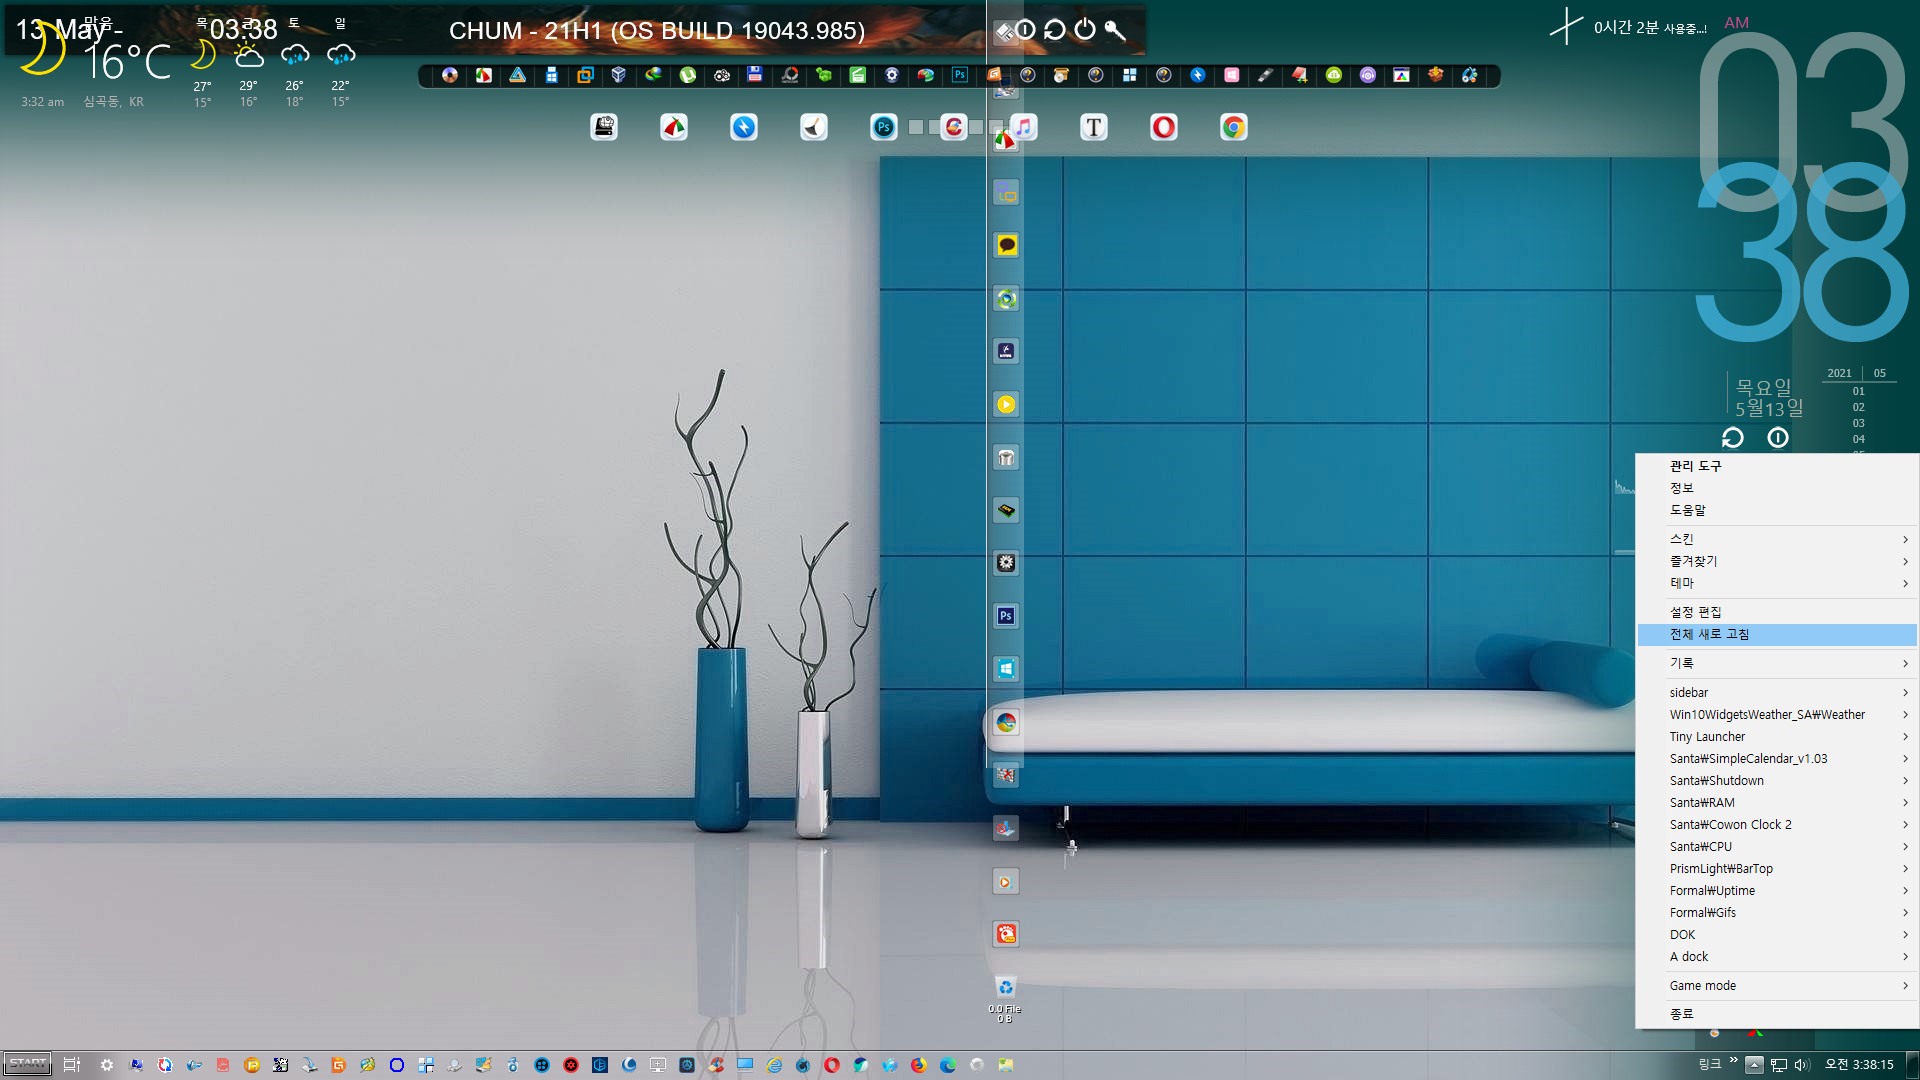The height and width of the screenshot is (1080, 1920).
Task: Select 관리 도구 in the context menu
Action: 1777,466
